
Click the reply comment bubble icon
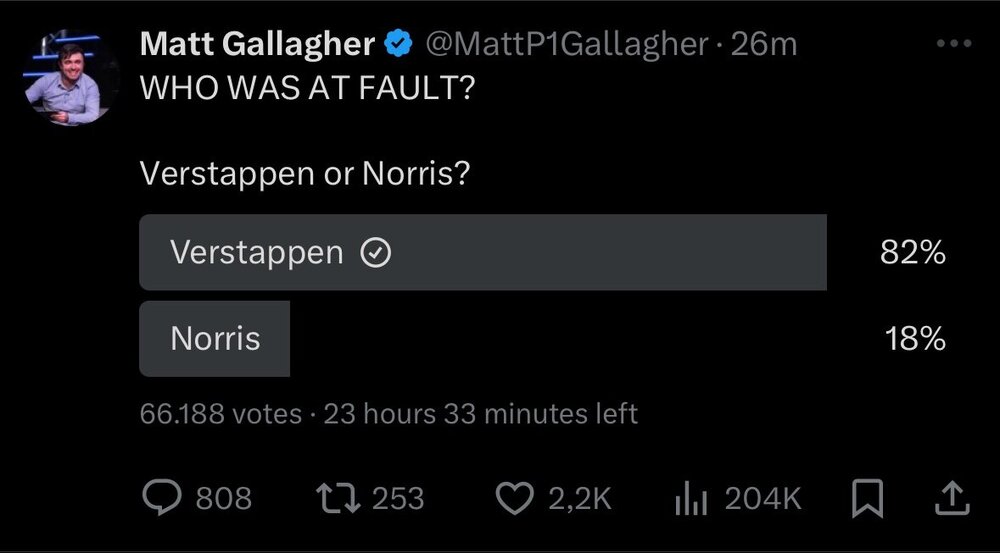pos(161,499)
